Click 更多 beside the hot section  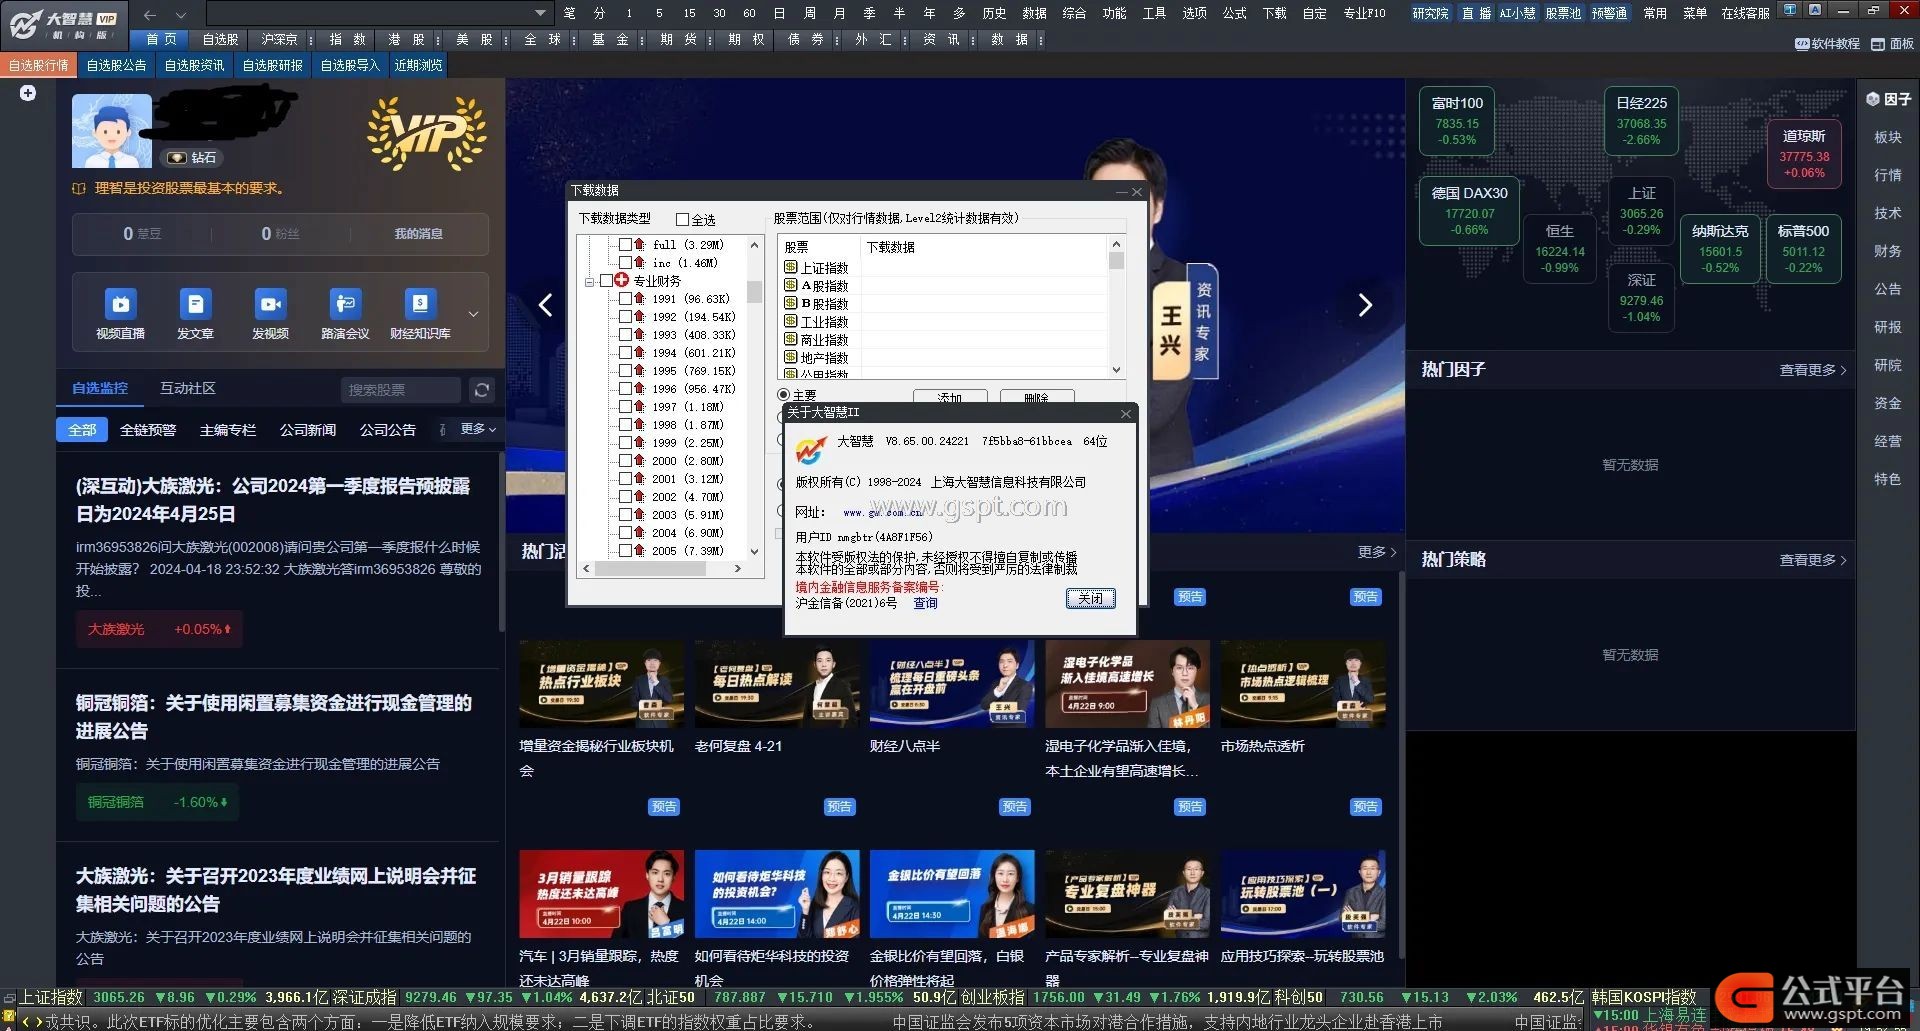coord(1377,552)
